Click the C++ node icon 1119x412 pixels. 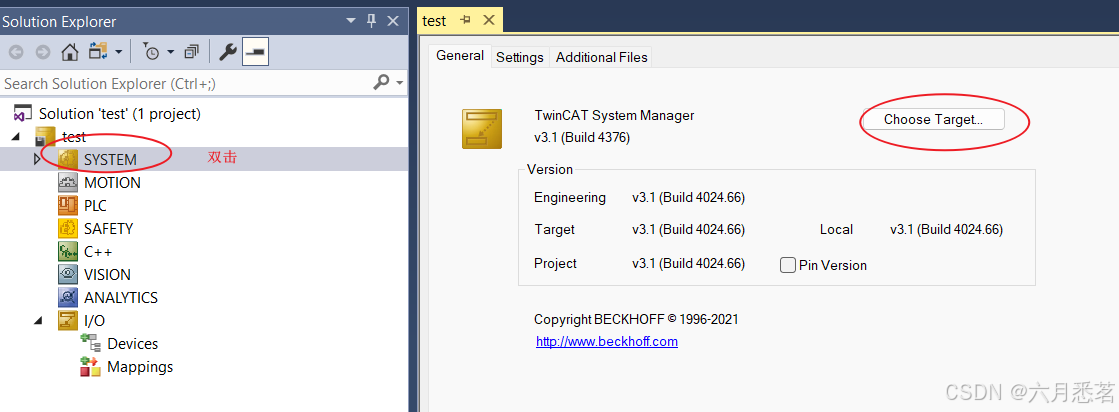click(x=67, y=251)
